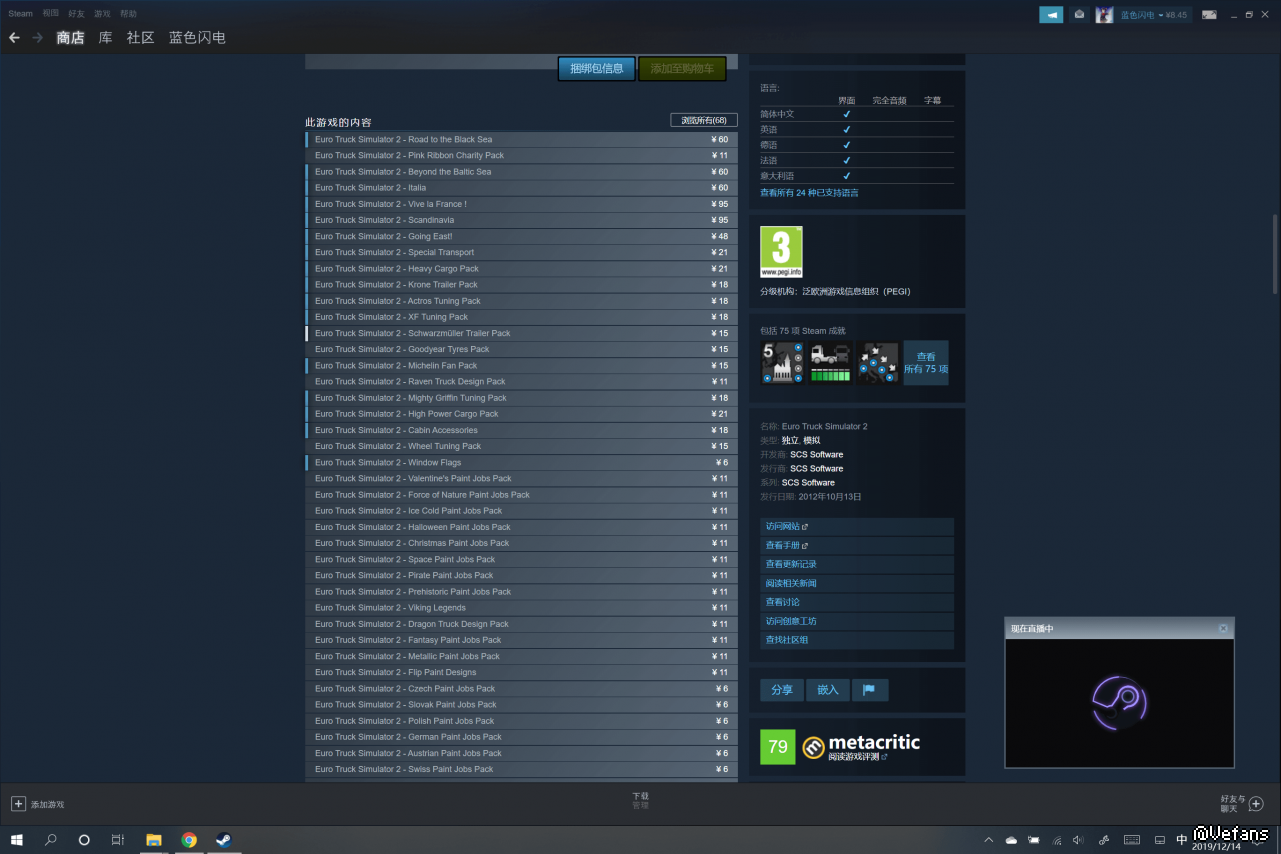Open Road to the Black Sea DLC row
The width and height of the screenshot is (1281, 854).
tap(522, 140)
